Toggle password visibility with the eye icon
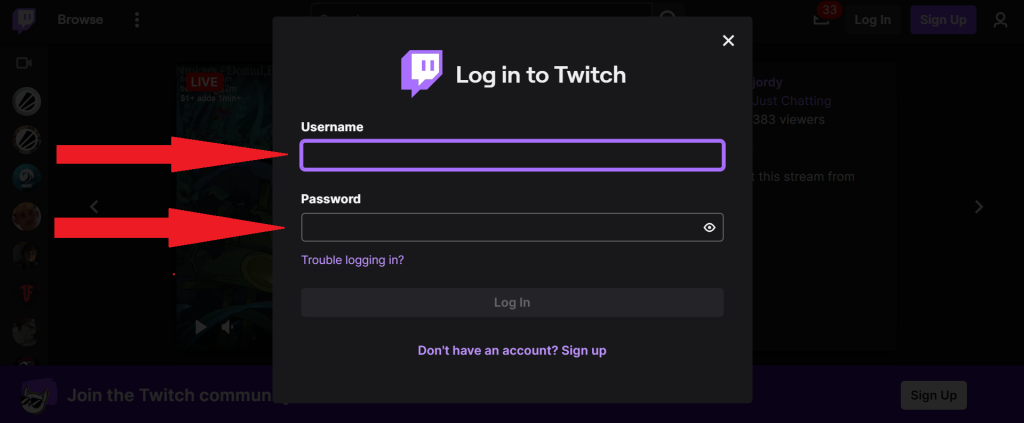Image resolution: width=1024 pixels, height=423 pixels. point(709,228)
